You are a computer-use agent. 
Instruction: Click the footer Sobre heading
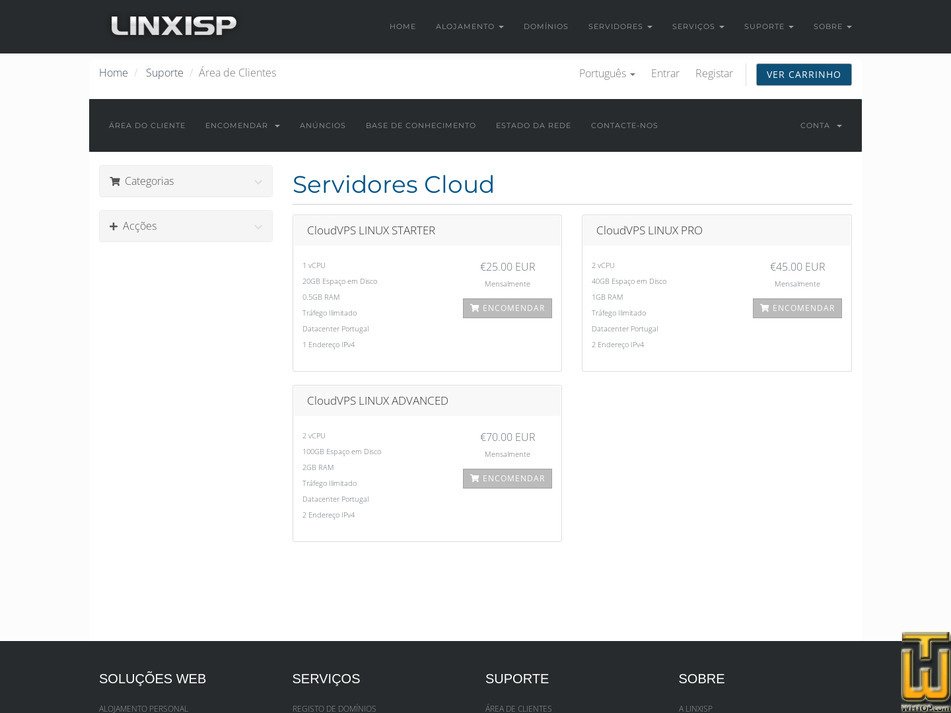pyautogui.click(x=701, y=679)
